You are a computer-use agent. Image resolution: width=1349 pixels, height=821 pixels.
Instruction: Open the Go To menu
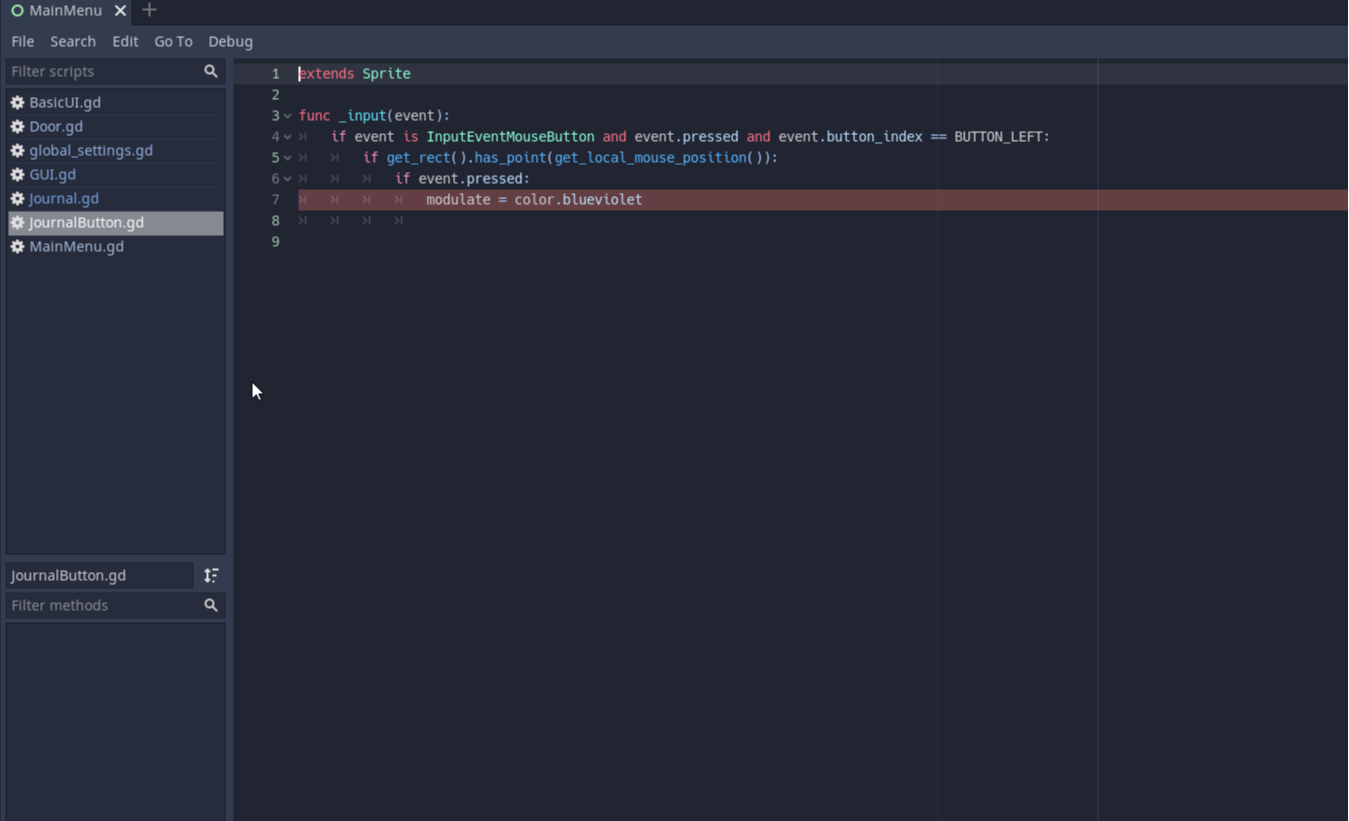(173, 42)
